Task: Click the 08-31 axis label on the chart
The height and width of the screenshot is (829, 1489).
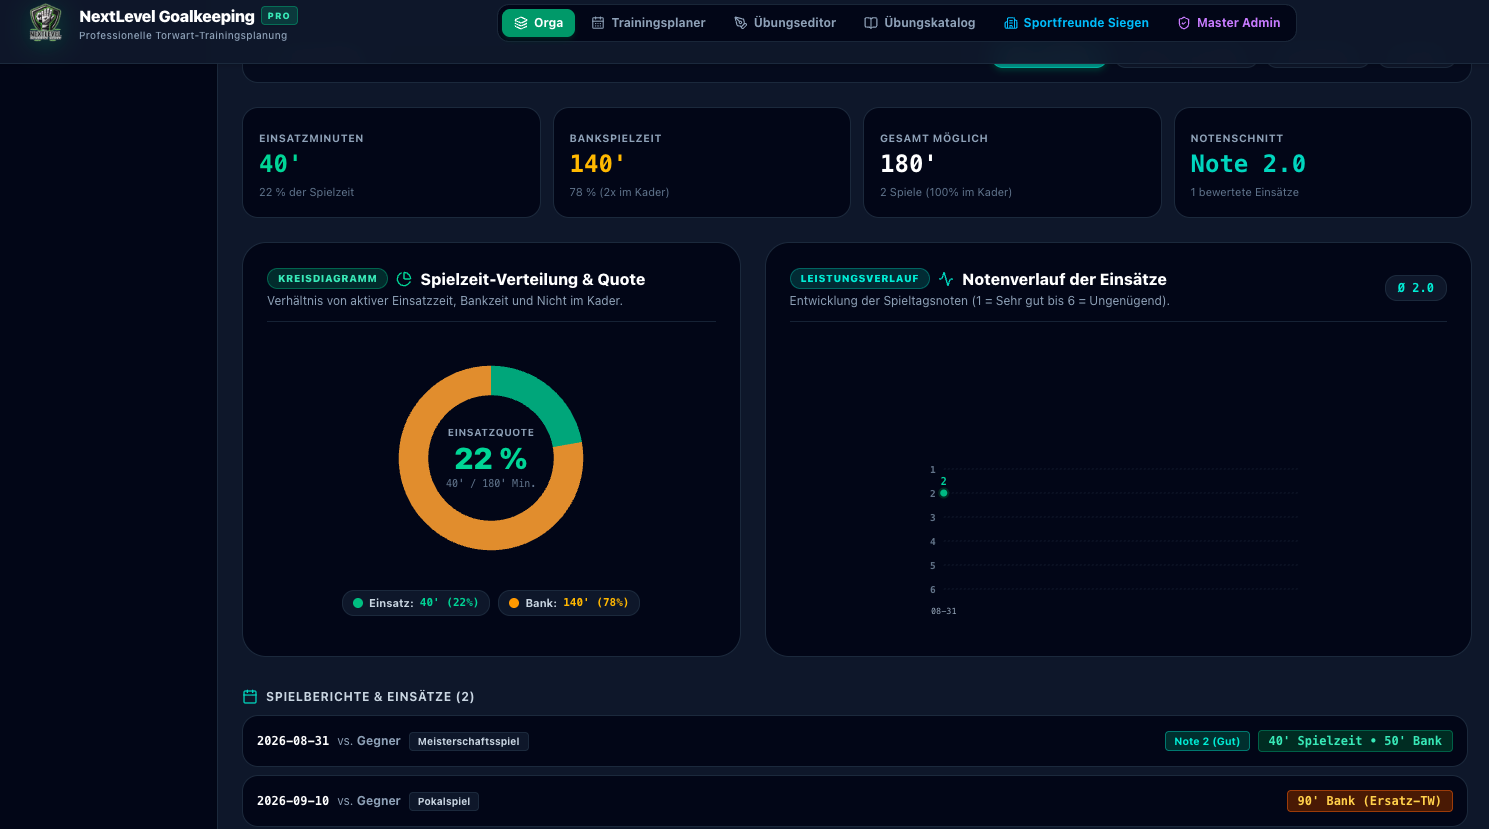Action: click(943, 611)
